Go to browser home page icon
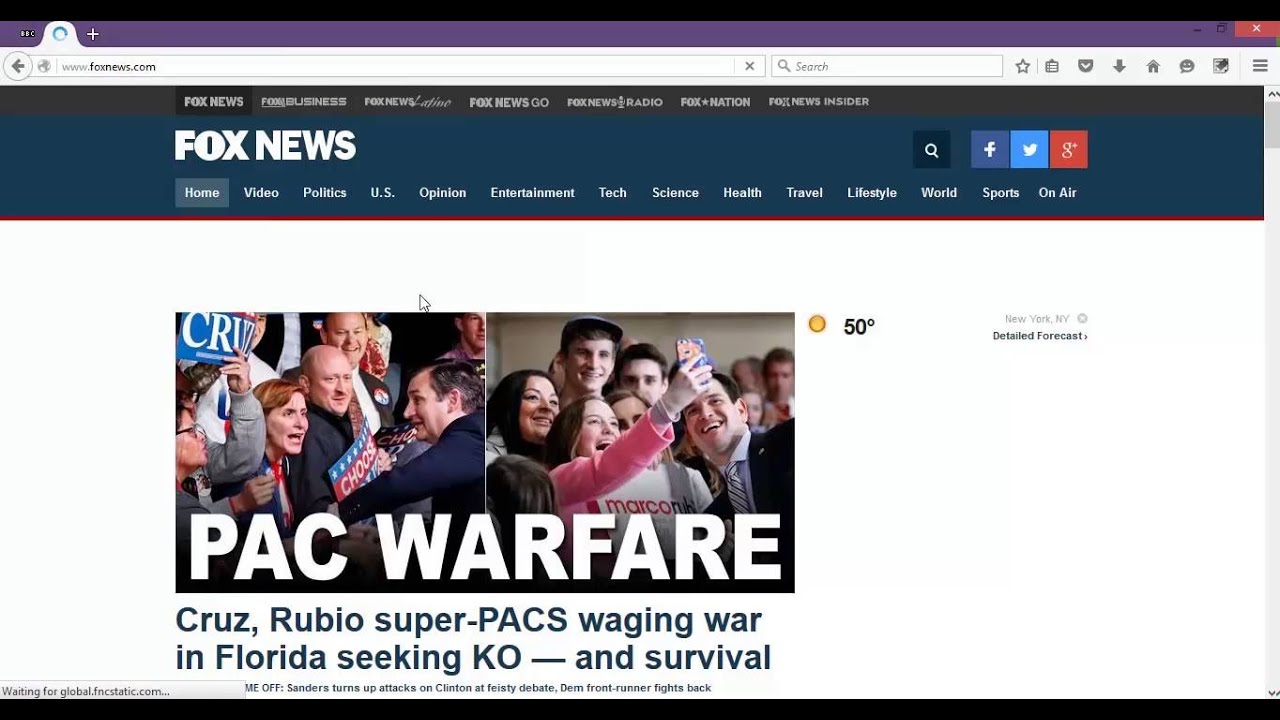1280x720 pixels. pyautogui.click(x=1153, y=66)
